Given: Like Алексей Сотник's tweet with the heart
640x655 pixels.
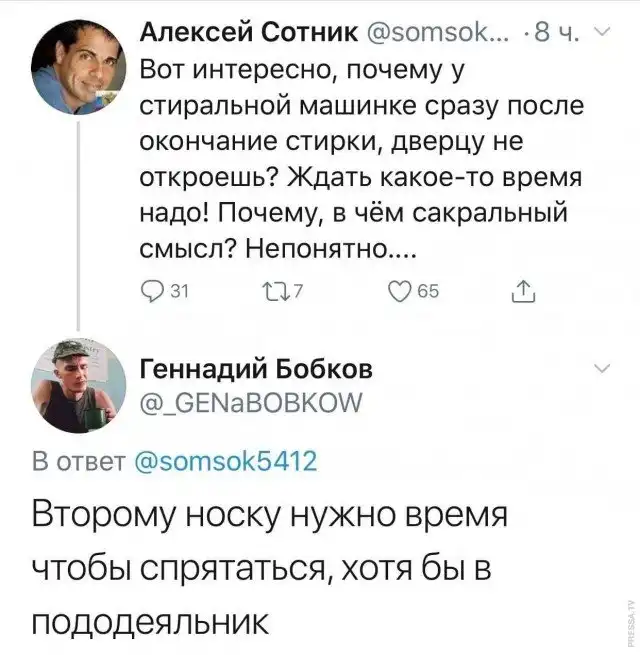Looking at the screenshot, I should [x=399, y=292].
